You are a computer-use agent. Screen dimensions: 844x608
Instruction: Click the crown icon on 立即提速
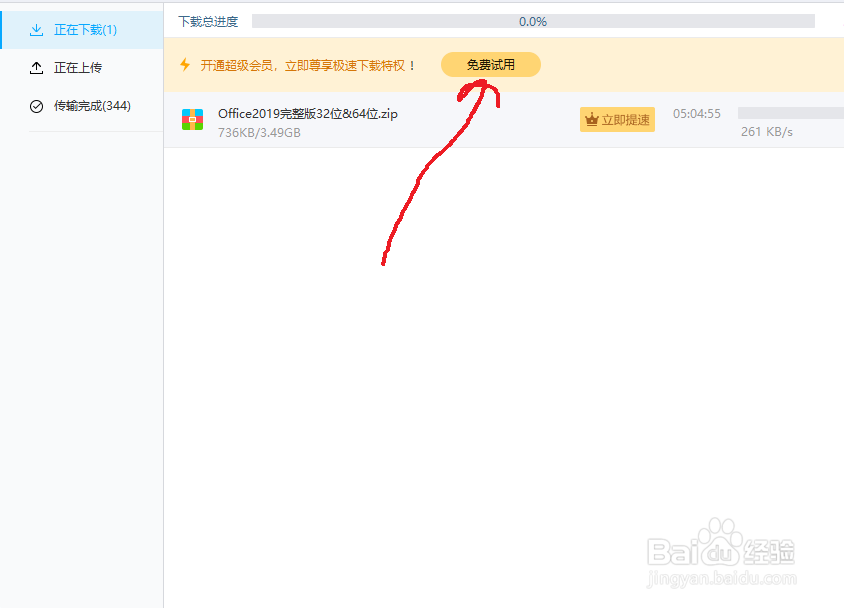592,119
